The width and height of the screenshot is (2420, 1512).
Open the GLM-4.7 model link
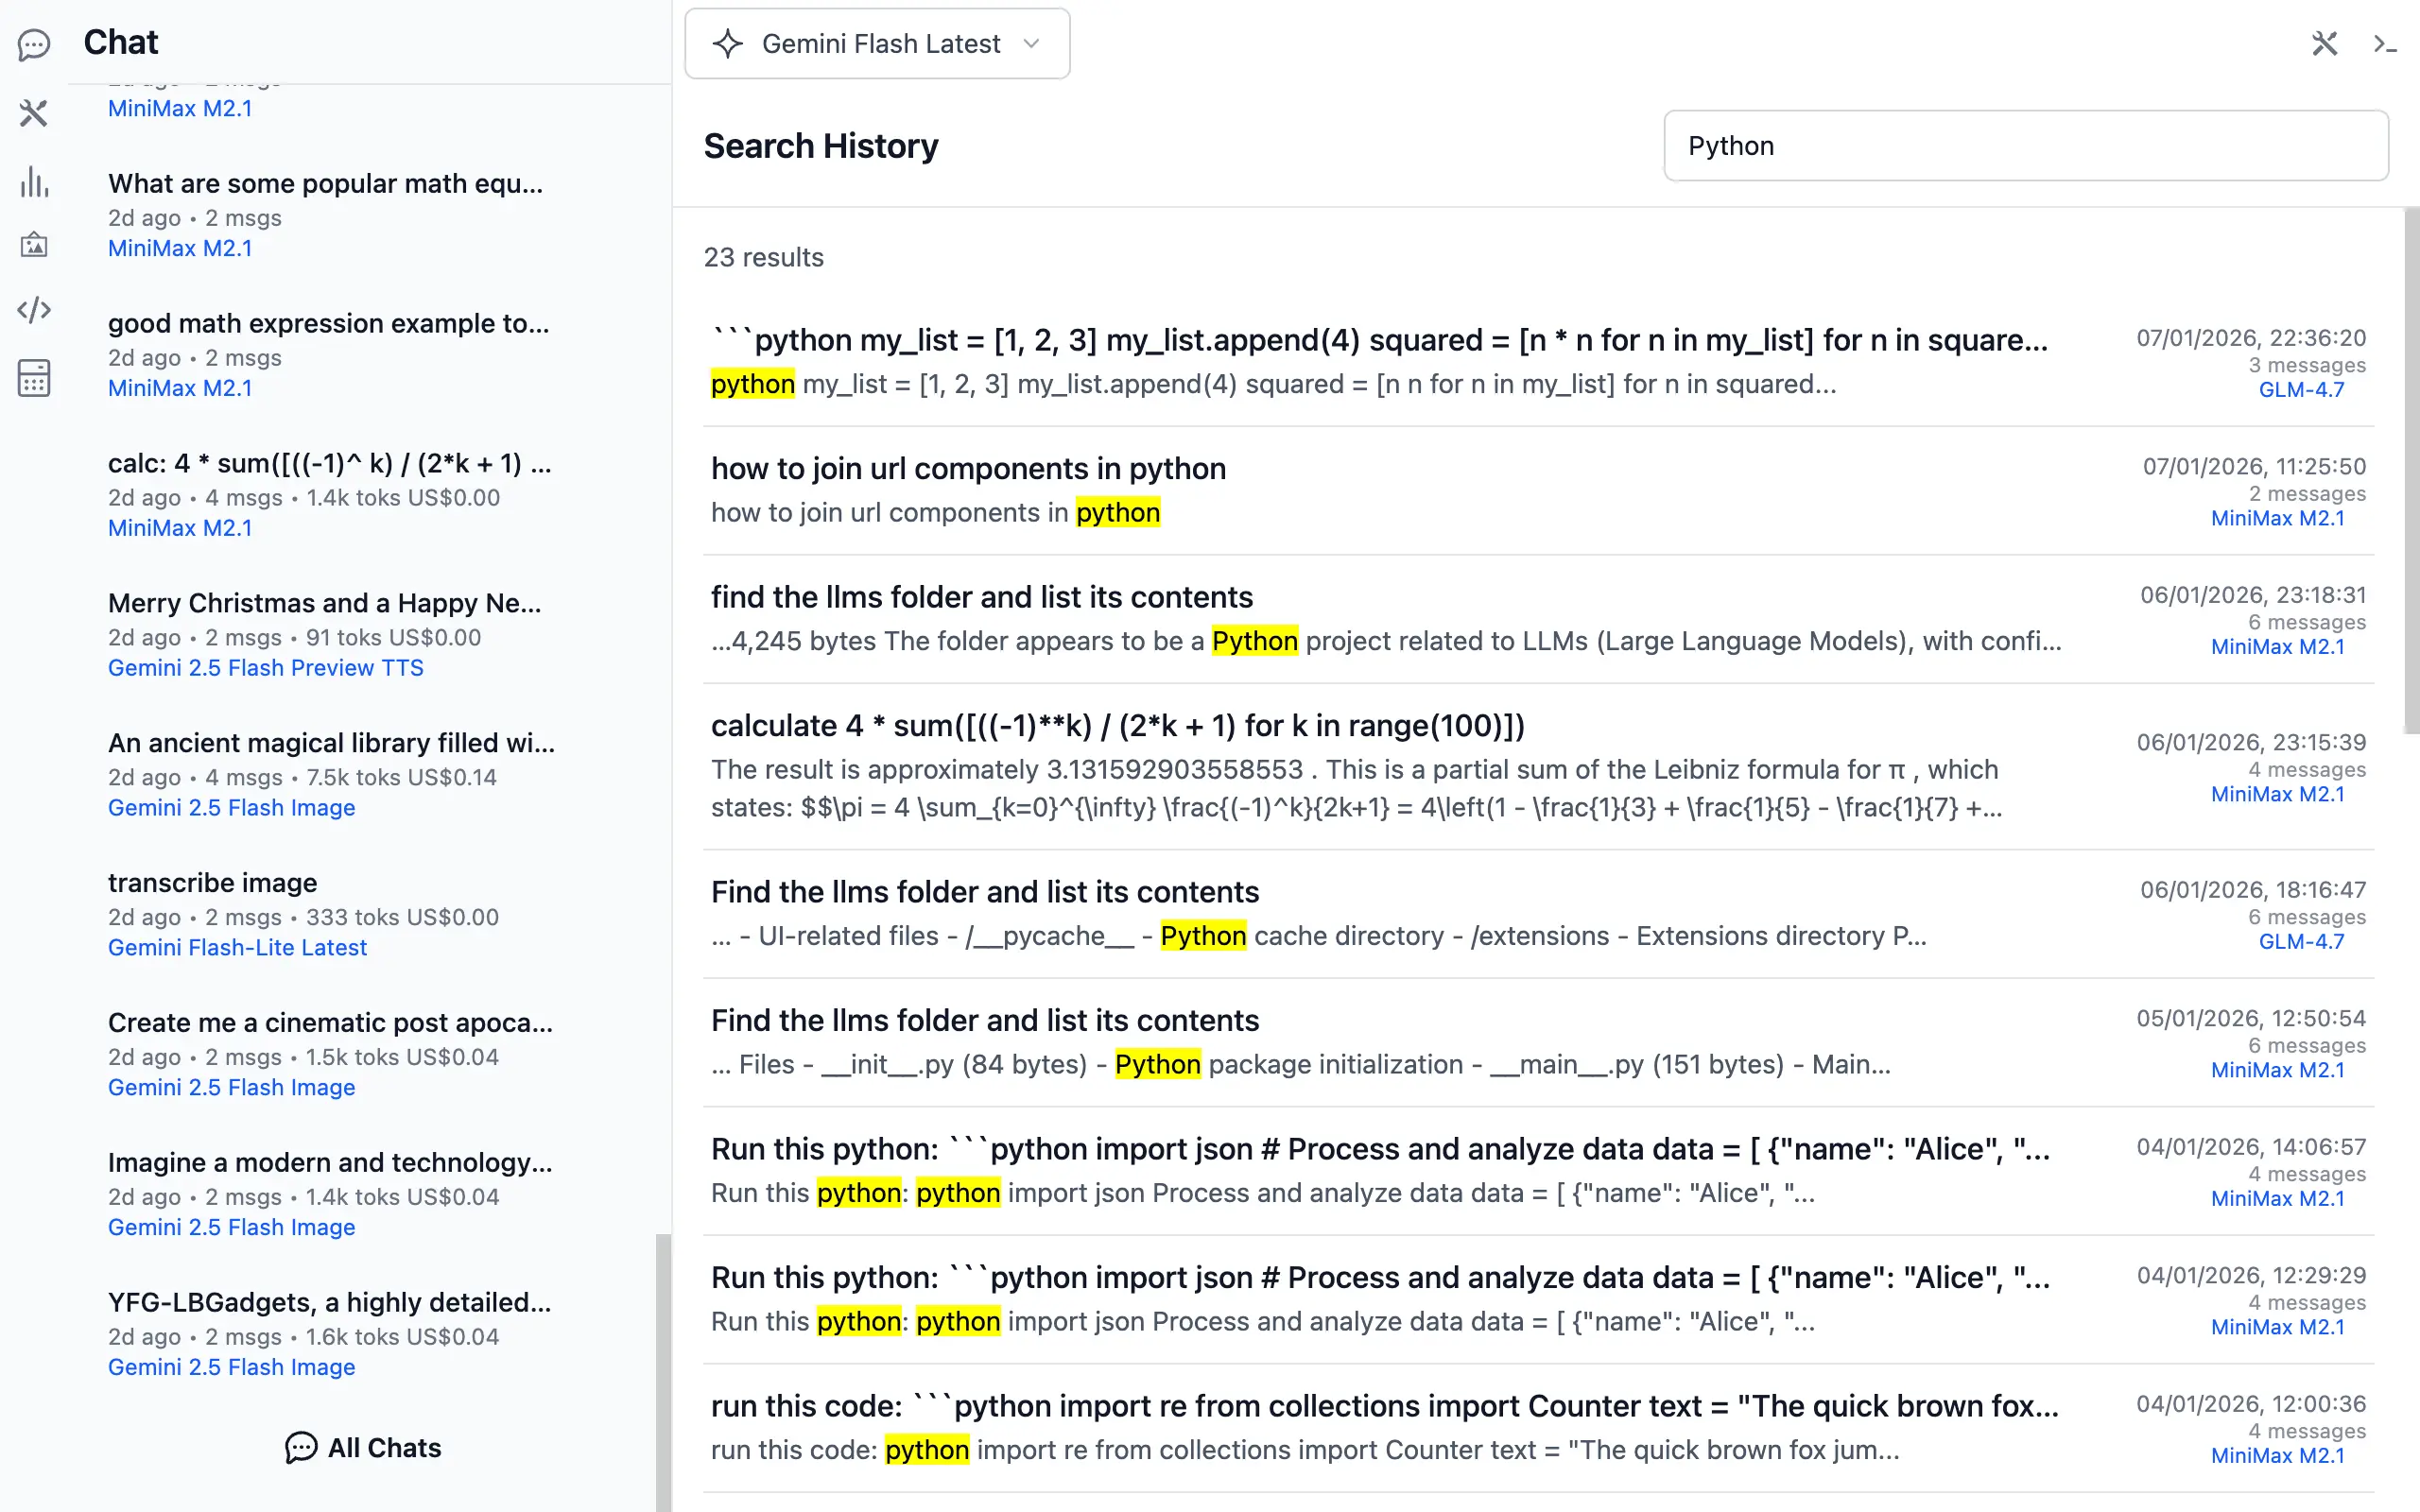tap(2301, 390)
